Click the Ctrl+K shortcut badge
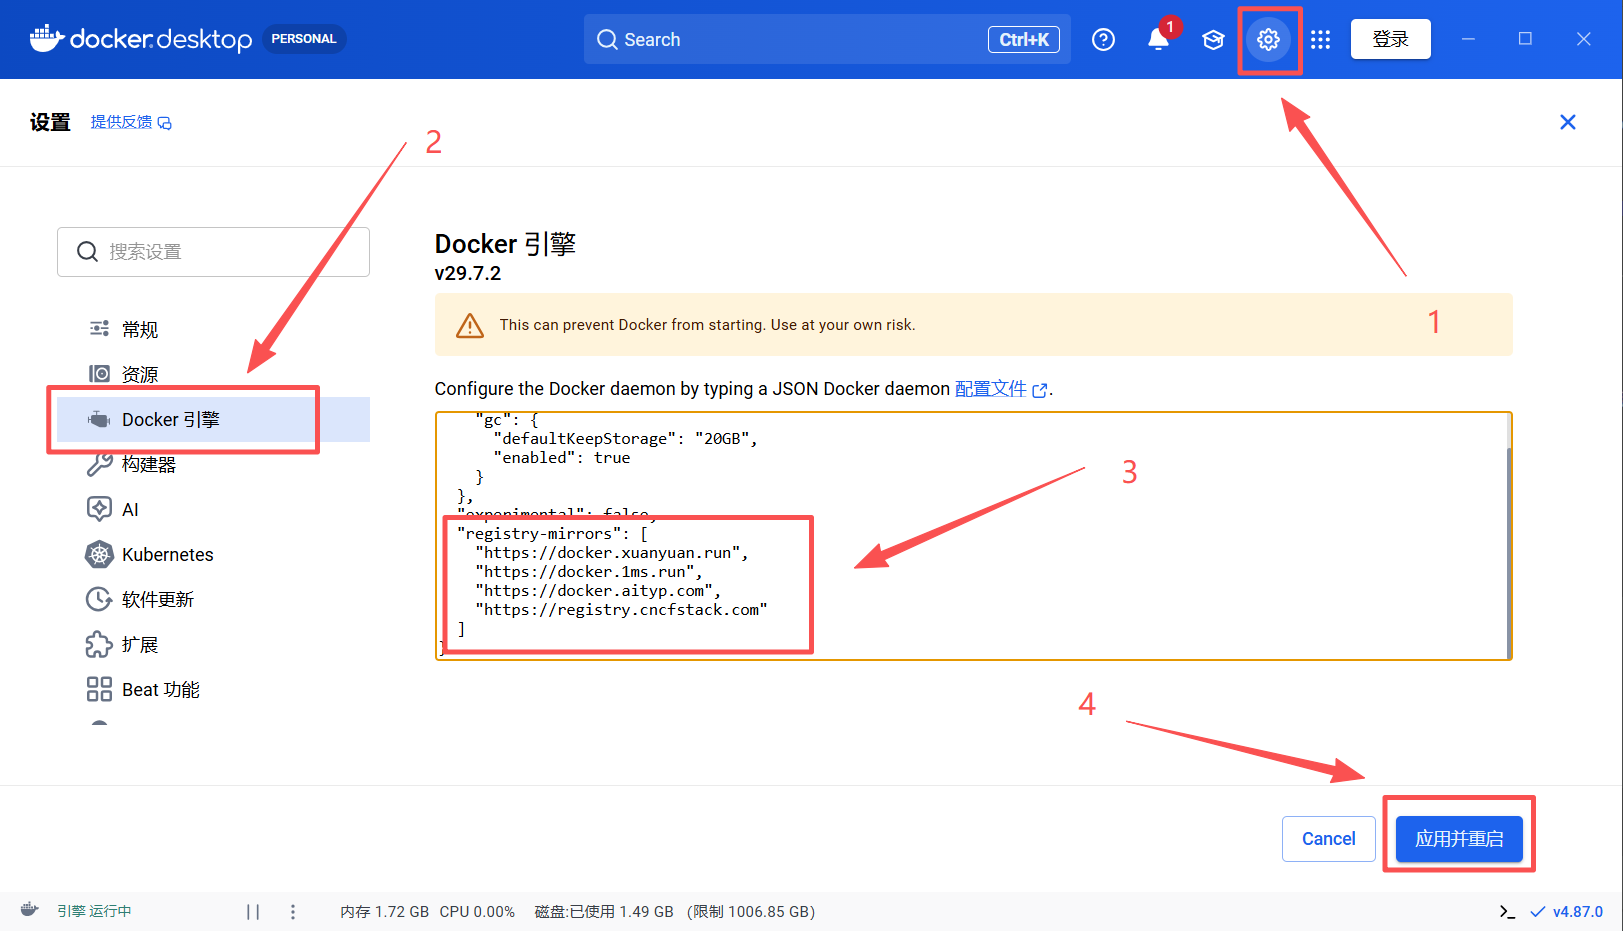Viewport: 1623px width, 931px height. tap(1024, 39)
